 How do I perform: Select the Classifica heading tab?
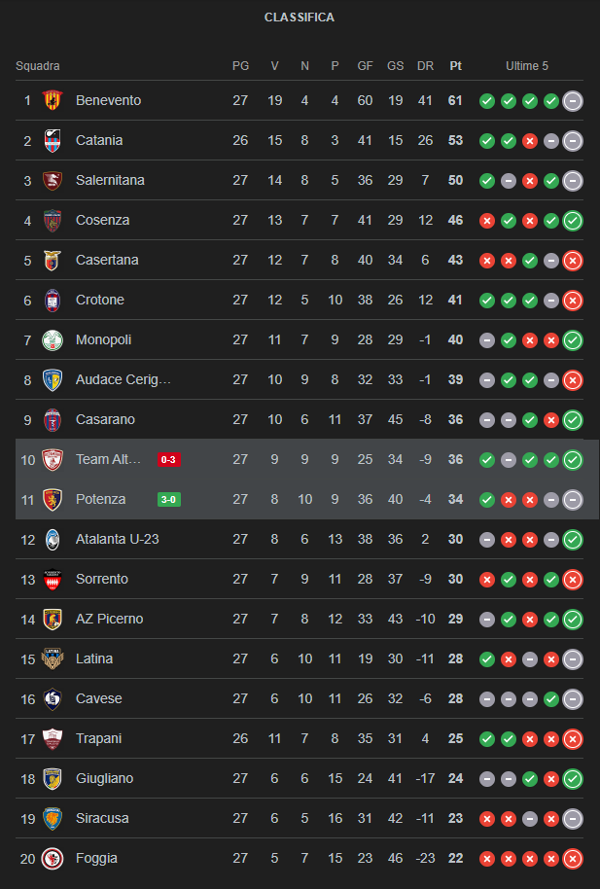coord(299,17)
